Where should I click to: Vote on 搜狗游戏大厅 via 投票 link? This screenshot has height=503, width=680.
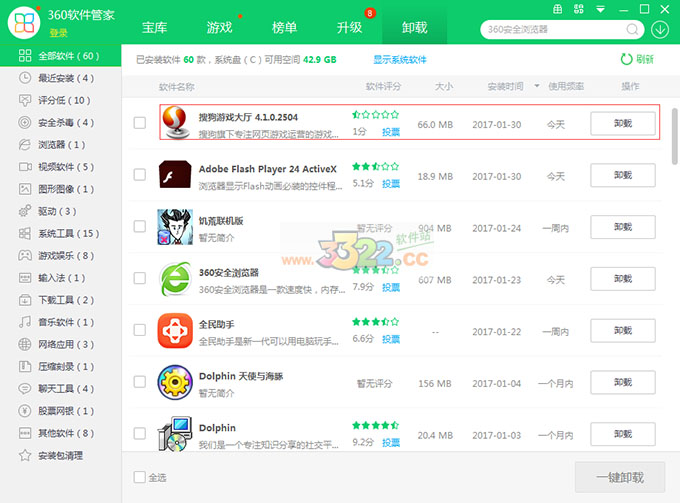[391, 132]
